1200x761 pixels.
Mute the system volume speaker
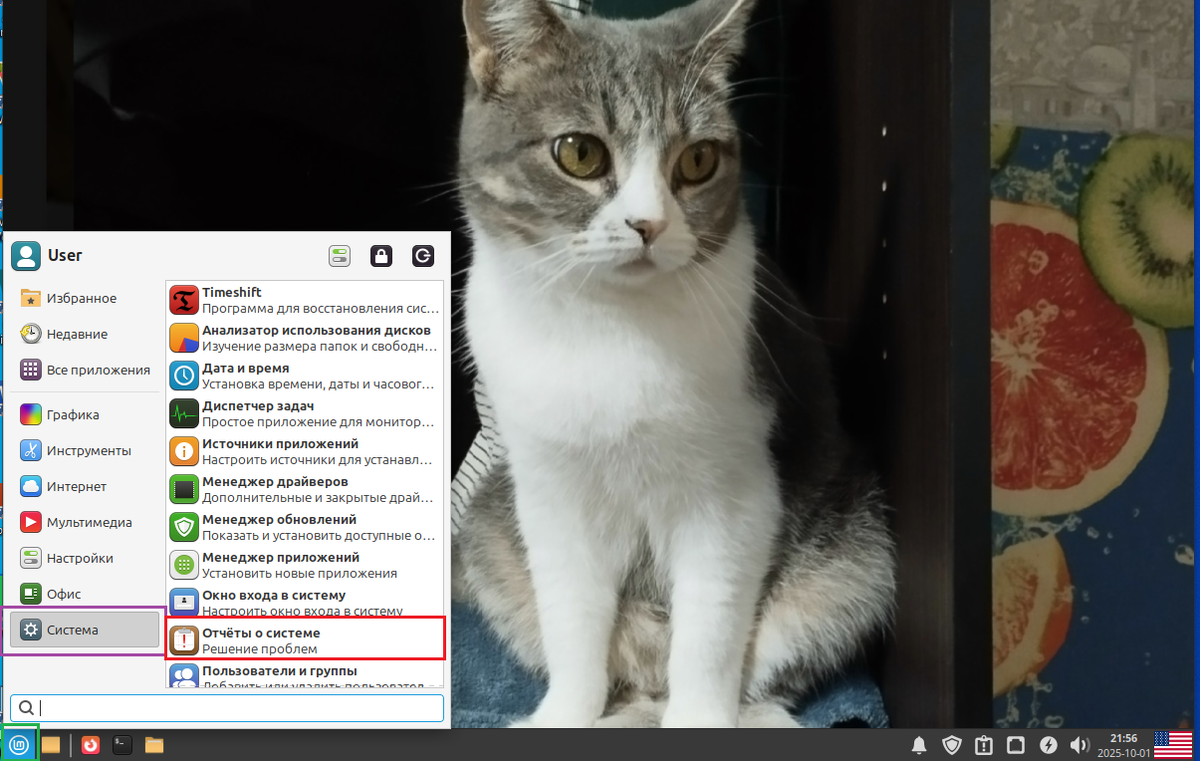click(x=1080, y=744)
